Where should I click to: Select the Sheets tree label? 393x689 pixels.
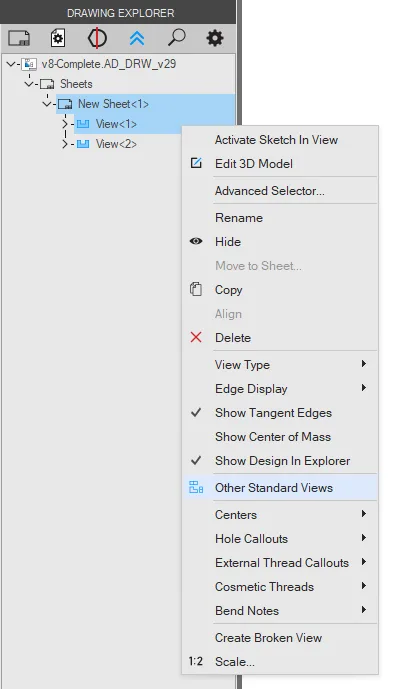tap(76, 84)
